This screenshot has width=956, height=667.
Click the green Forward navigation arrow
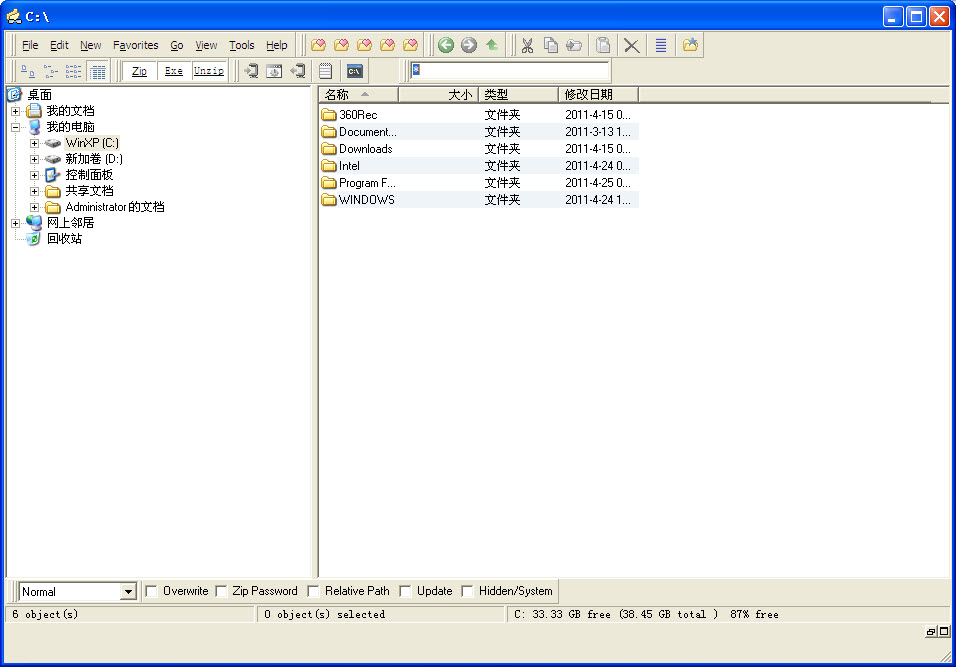point(469,45)
